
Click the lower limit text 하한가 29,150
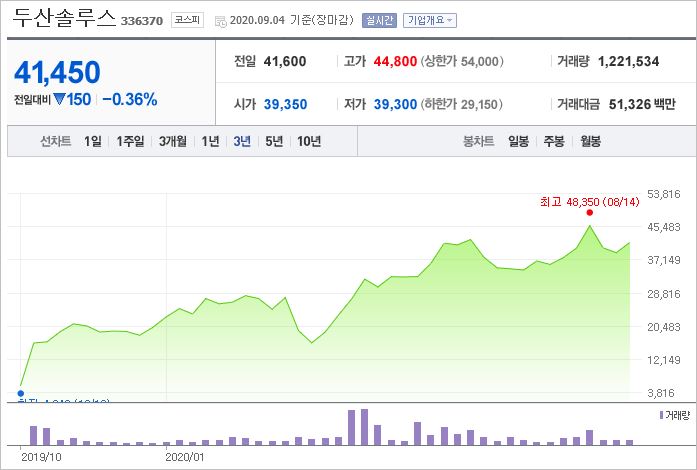(461, 104)
